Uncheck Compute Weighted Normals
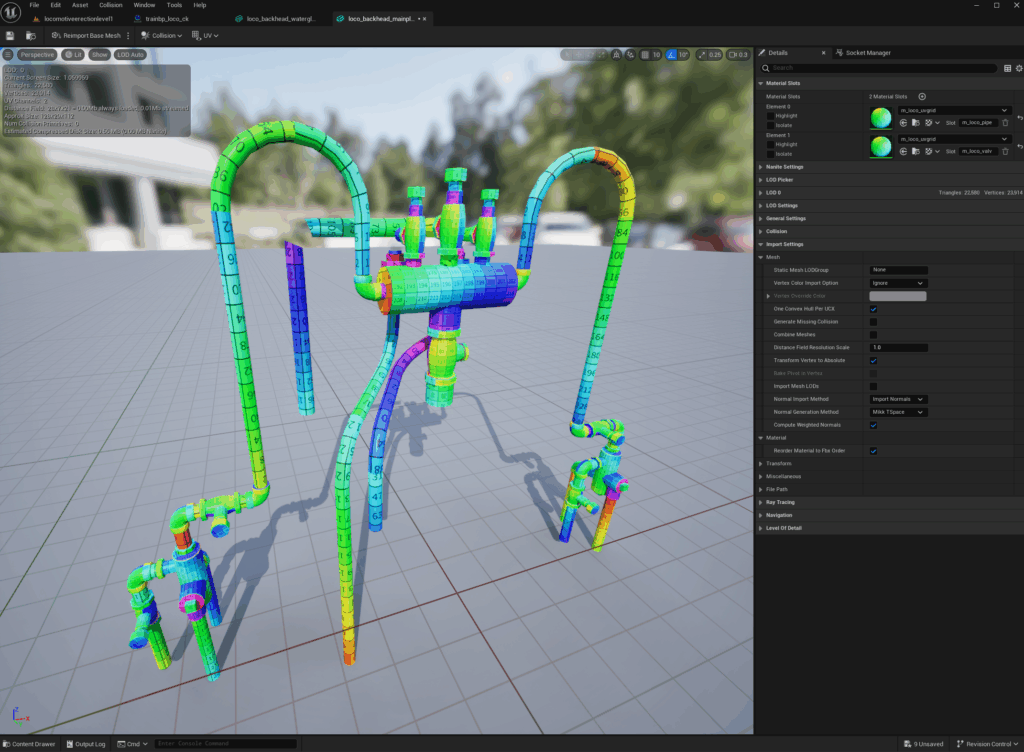This screenshot has width=1024, height=752. [x=873, y=426]
